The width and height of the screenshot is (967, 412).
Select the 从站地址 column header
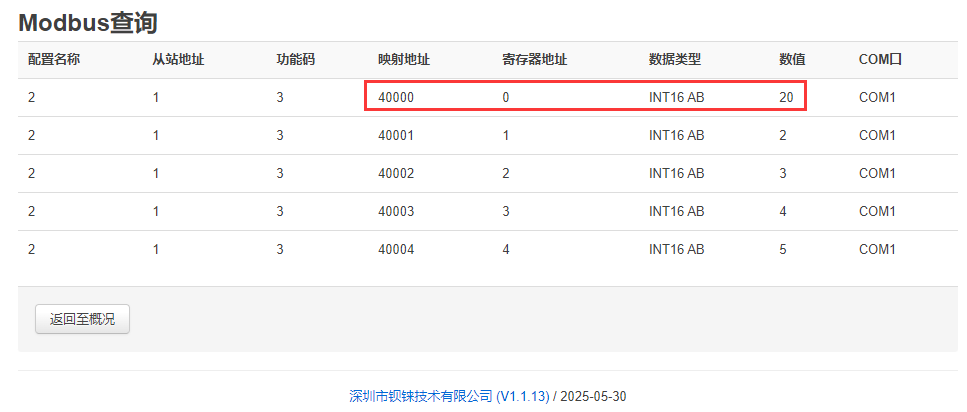pyautogui.click(x=178, y=60)
